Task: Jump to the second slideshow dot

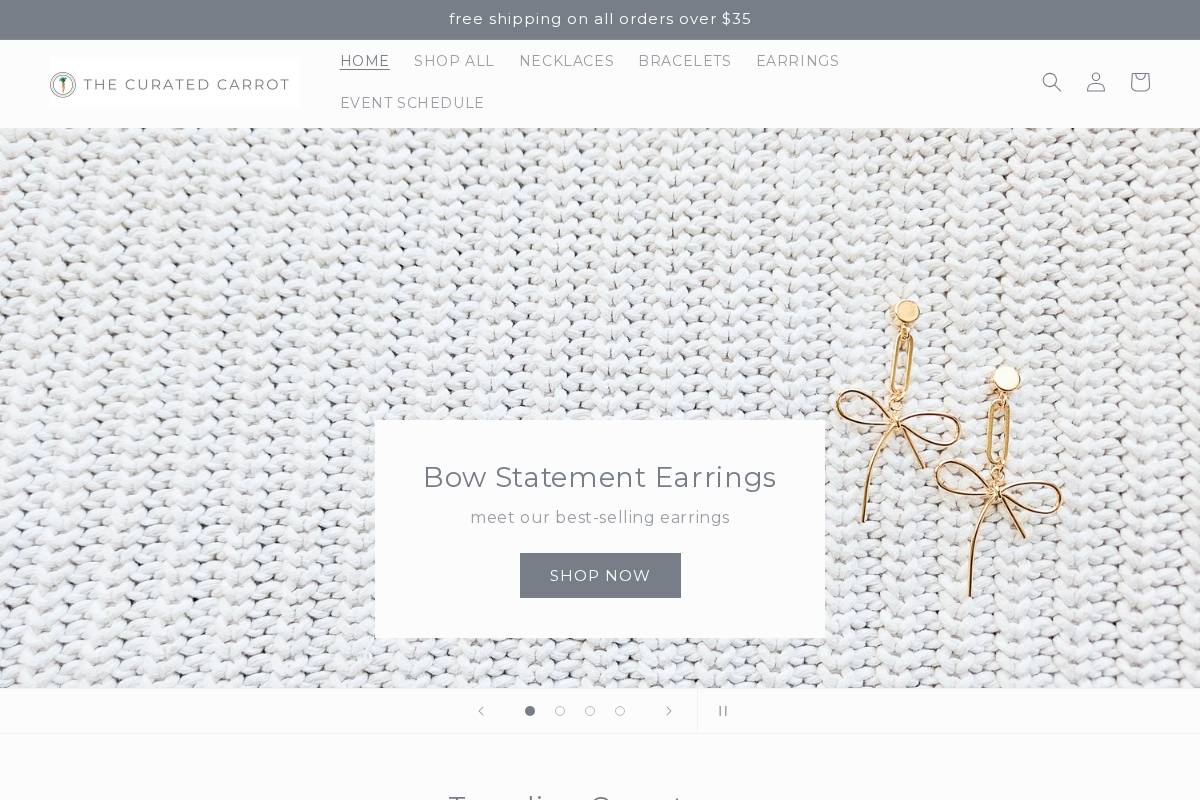Action: tap(560, 711)
